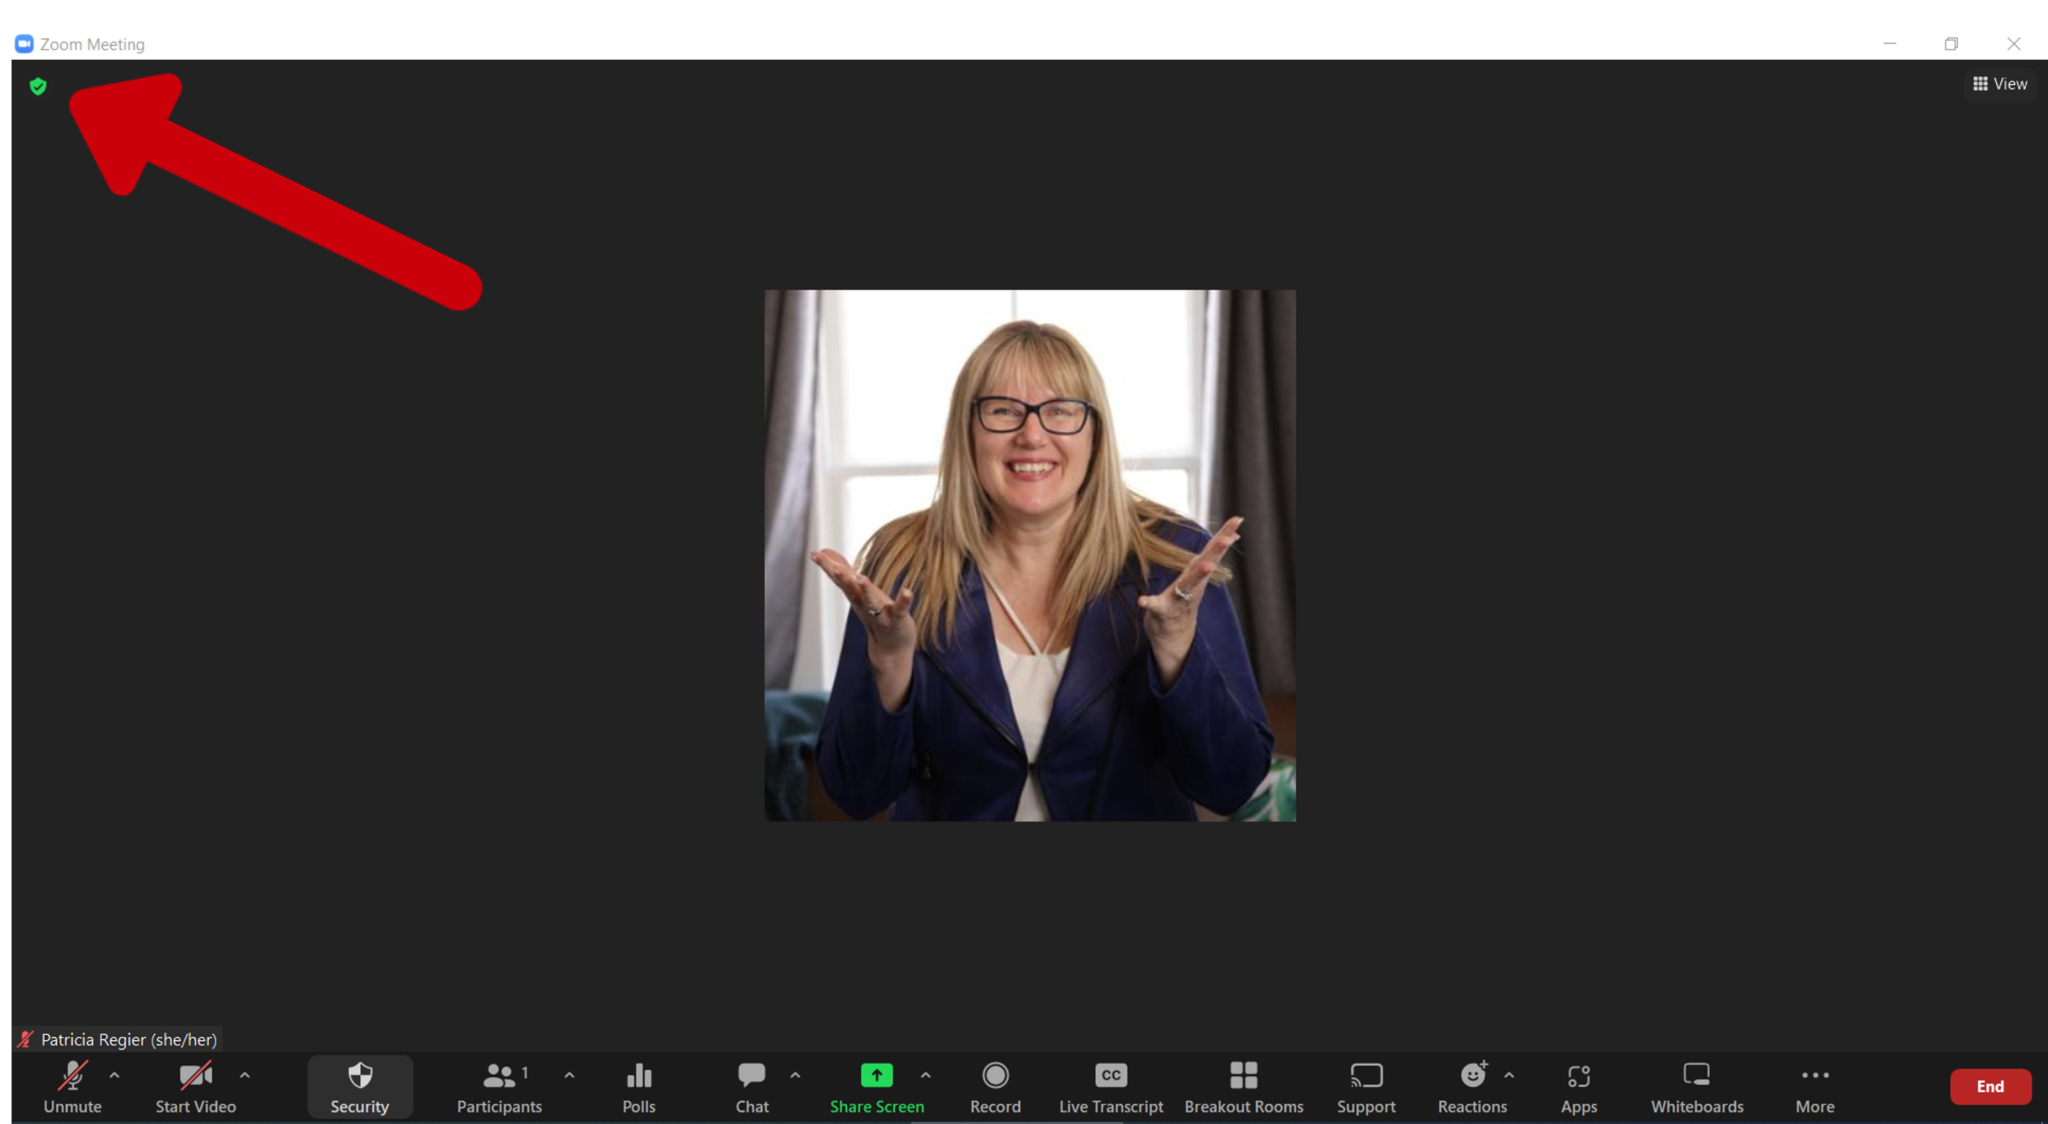Start Video with the camera toggle
The height and width of the screenshot is (1124, 2048).
(x=195, y=1086)
